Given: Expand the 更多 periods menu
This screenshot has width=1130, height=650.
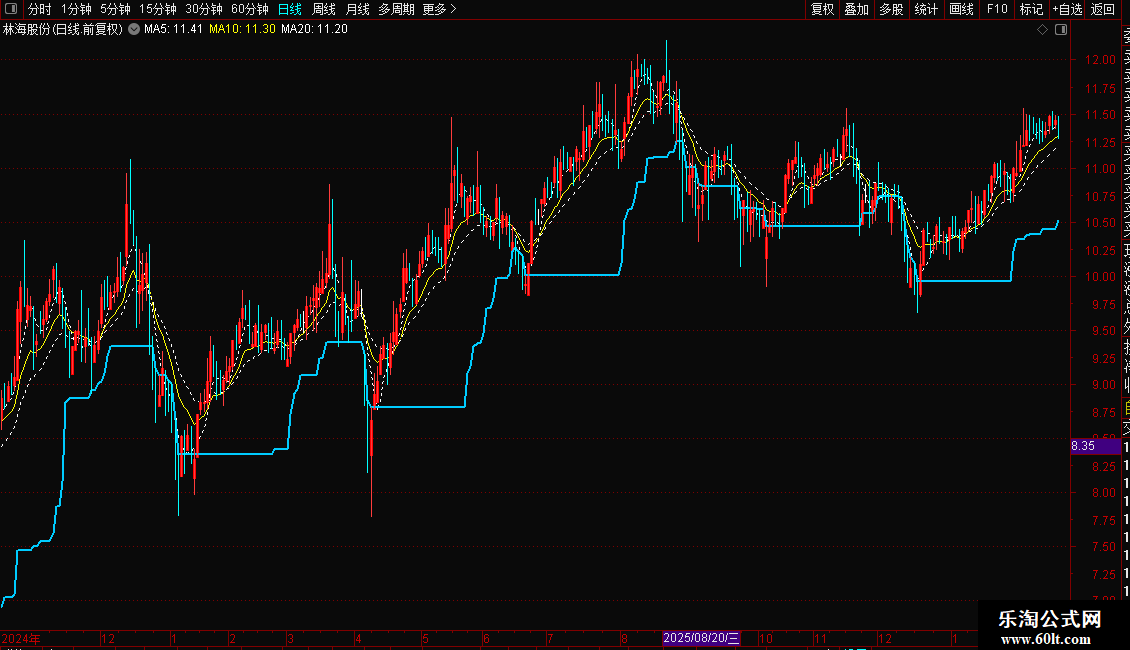Looking at the screenshot, I should (440, 9).
